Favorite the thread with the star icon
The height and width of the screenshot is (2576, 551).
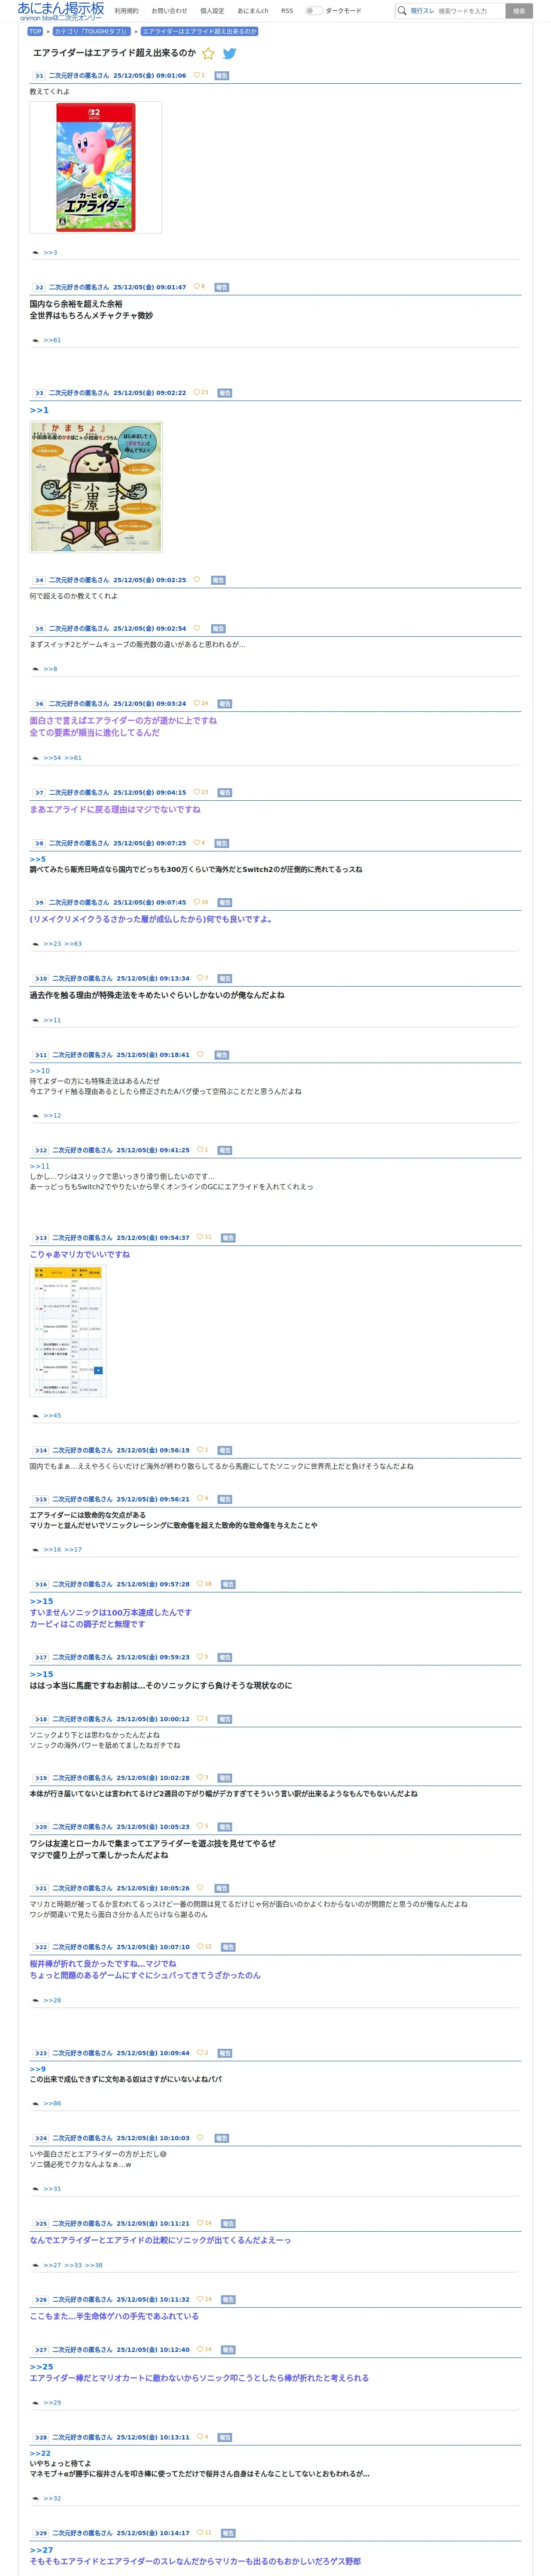click(208, 54)
